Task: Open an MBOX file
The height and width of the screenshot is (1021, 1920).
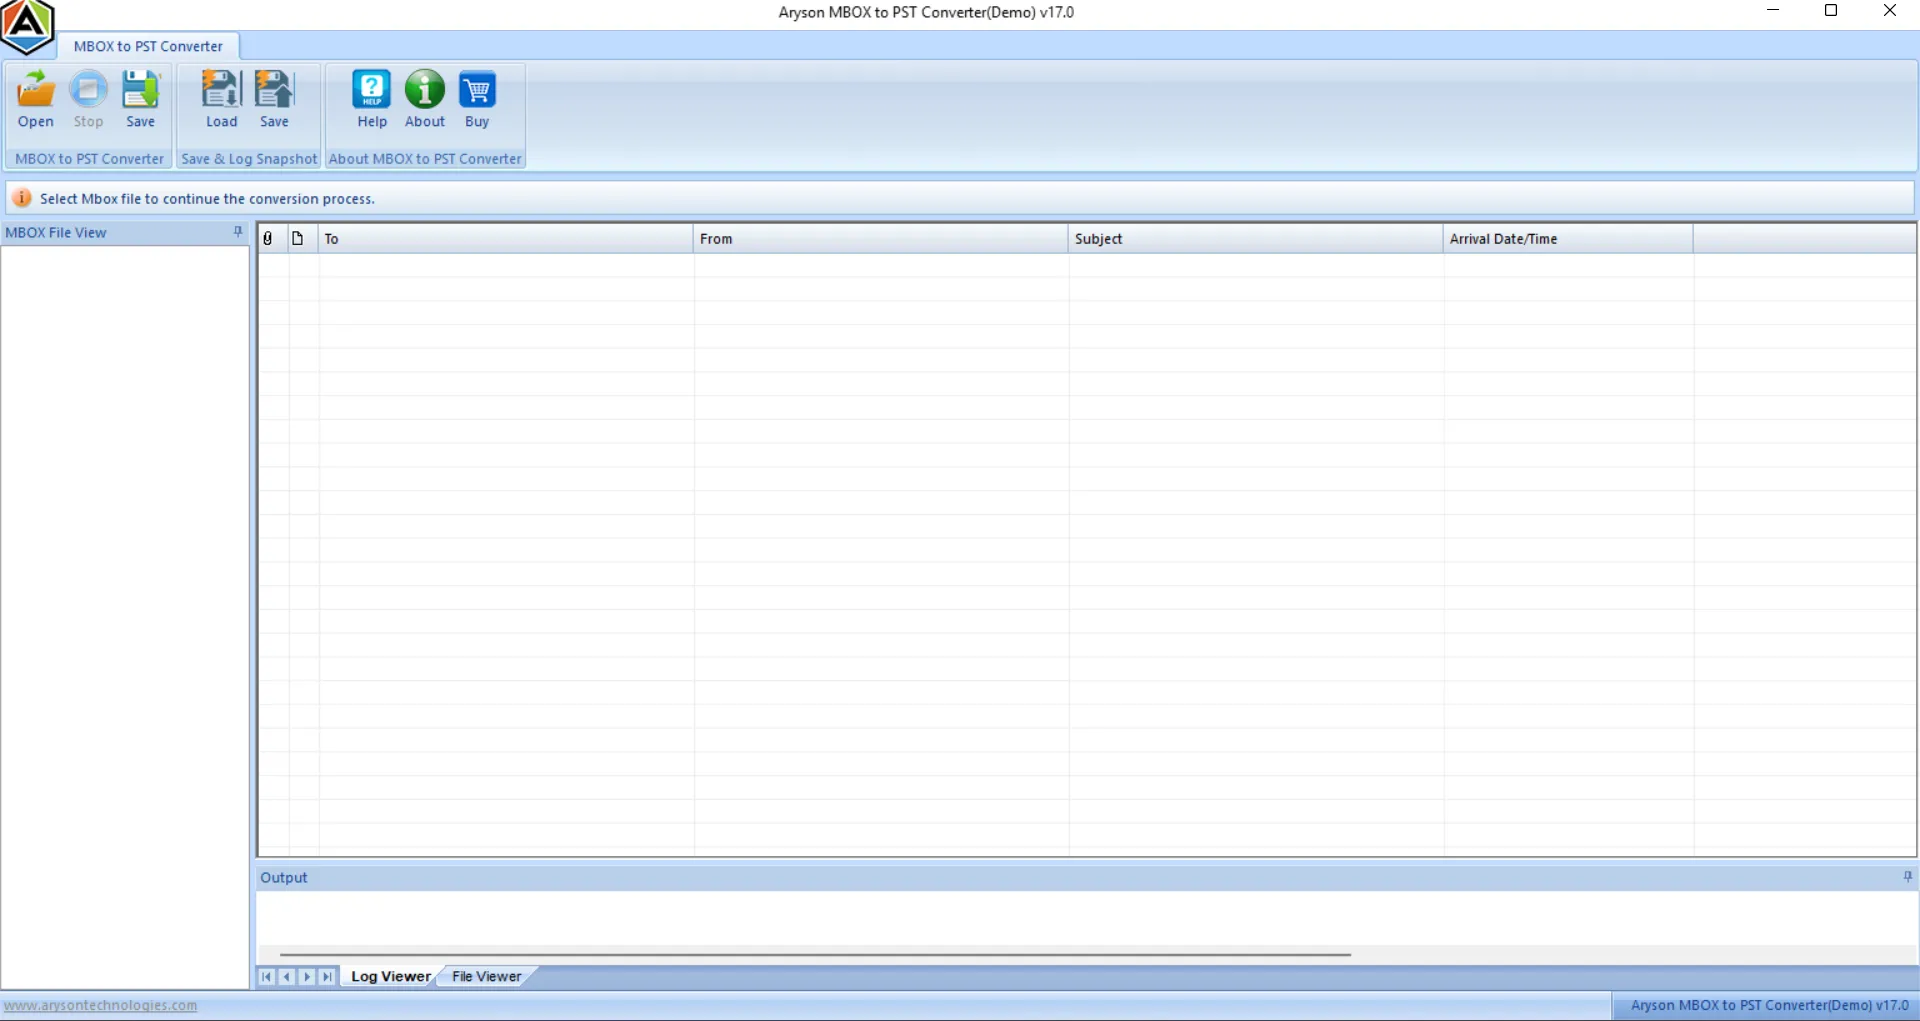Action: (x=35, y=99)
